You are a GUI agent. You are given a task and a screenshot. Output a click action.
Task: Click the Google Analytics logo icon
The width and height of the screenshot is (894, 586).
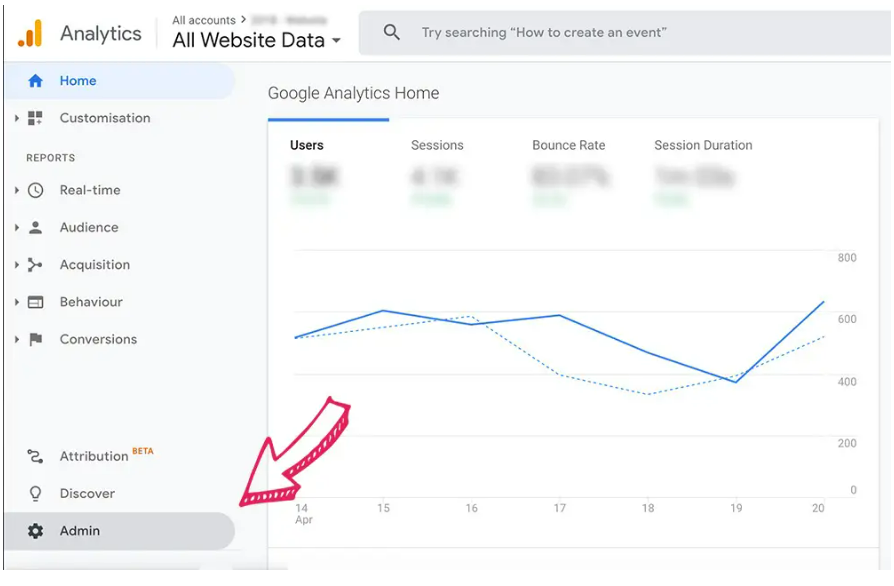30,33
